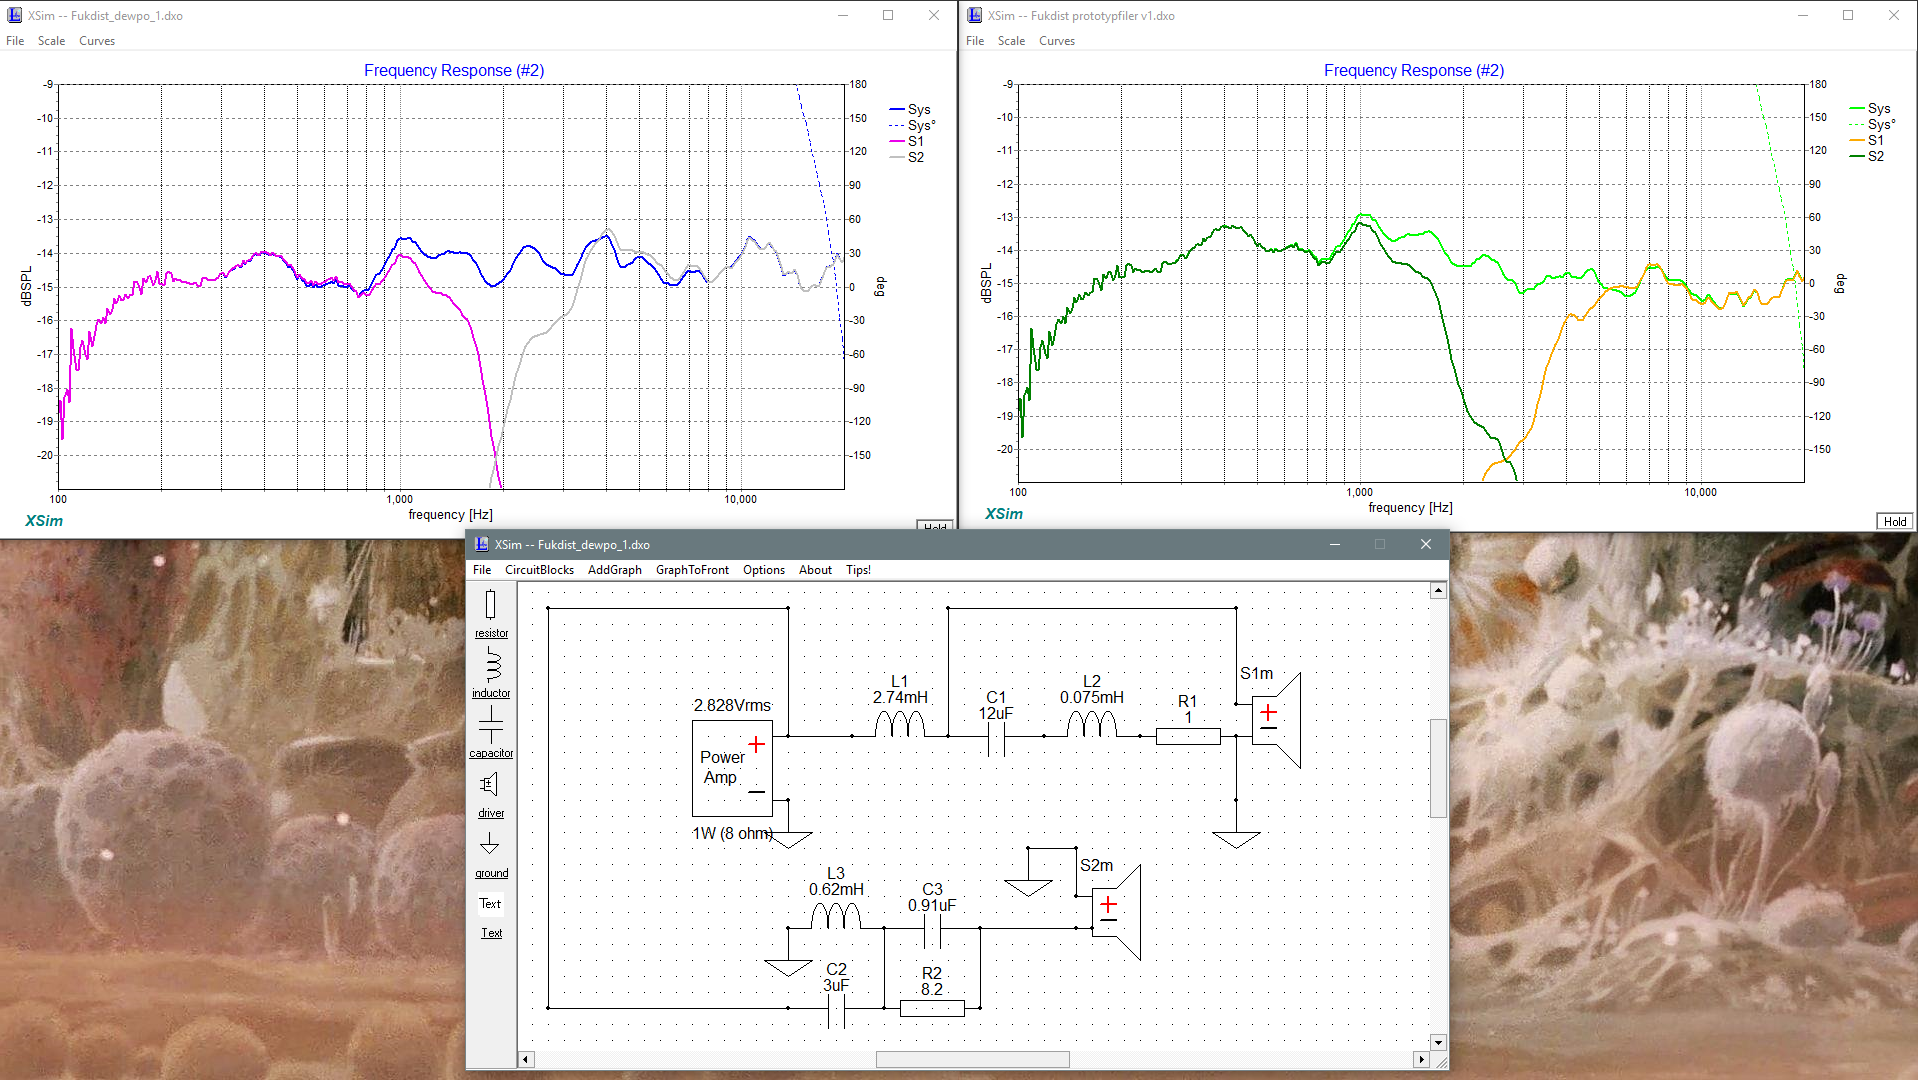Open GraphToFront menu
The width and height of the screenshot is (1918, 1080).
click(692, 570)
